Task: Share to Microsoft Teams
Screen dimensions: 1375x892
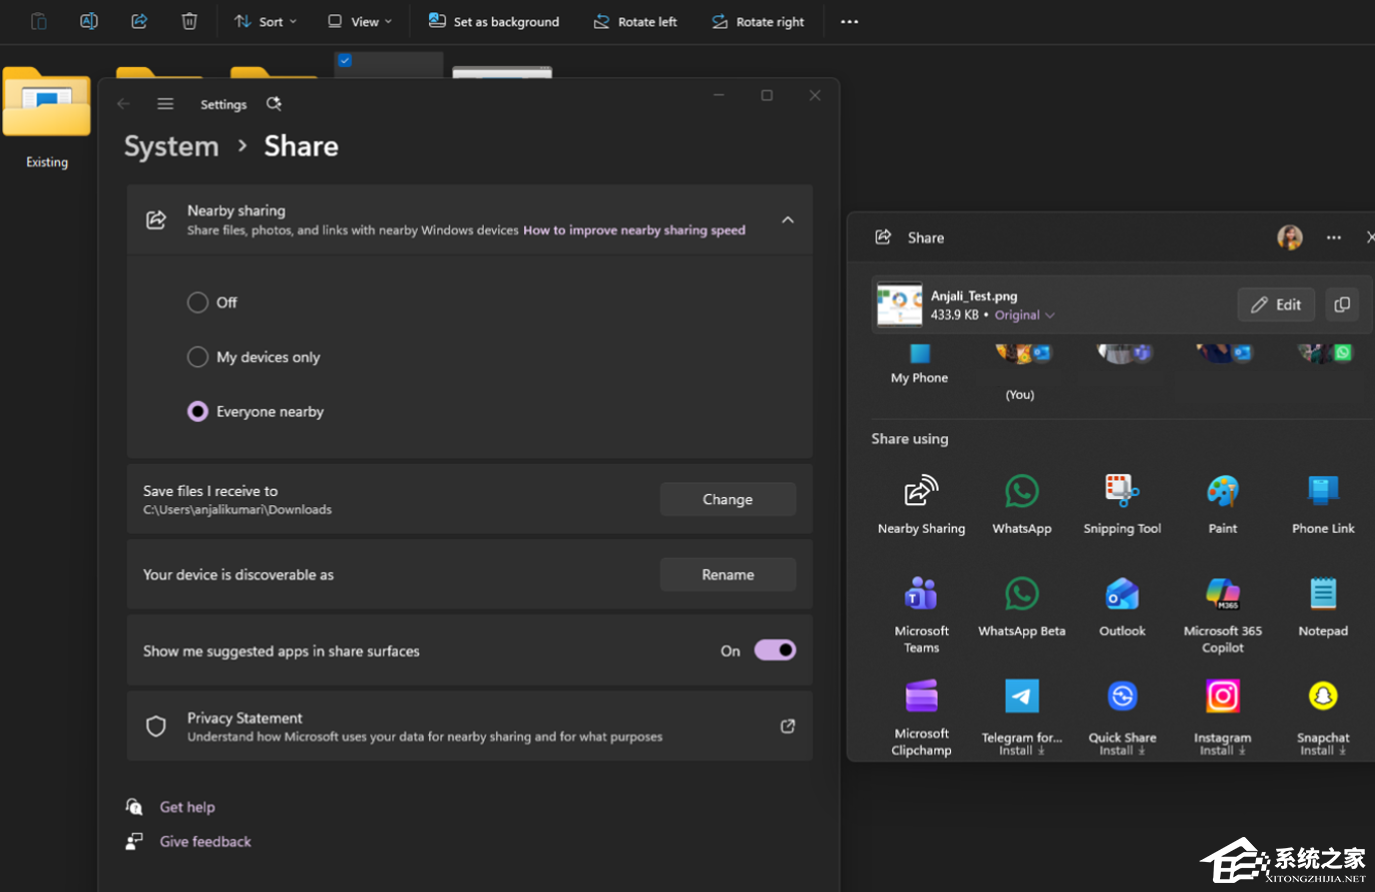Action: [921, 615]
